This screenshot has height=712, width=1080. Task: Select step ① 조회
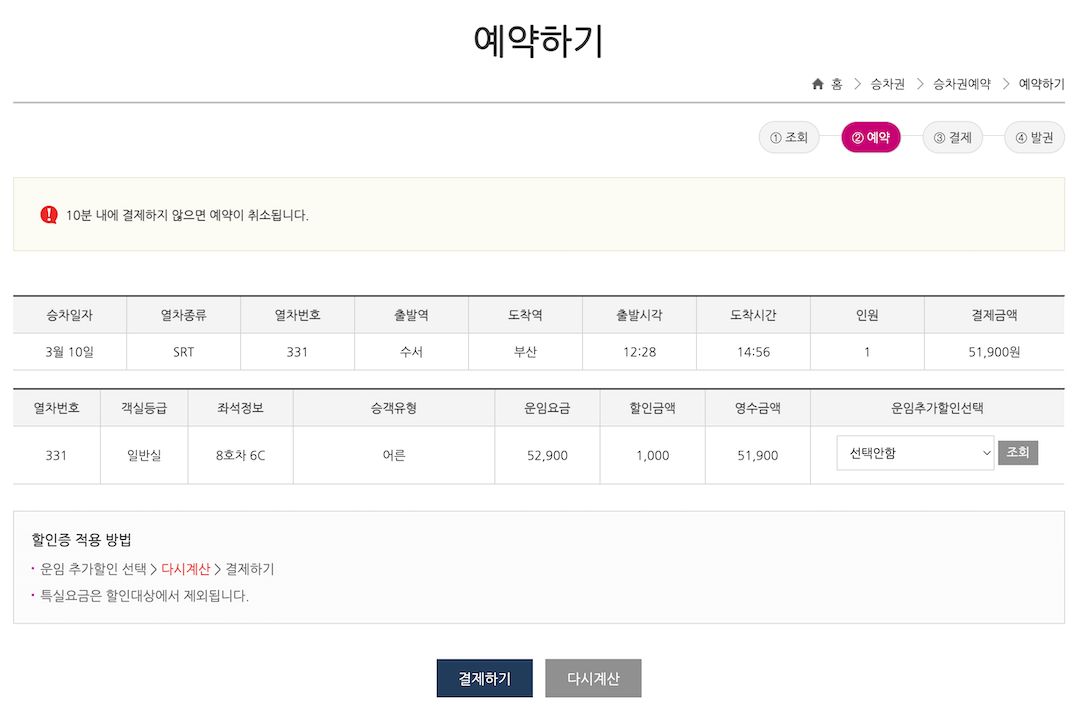(789, 138)
